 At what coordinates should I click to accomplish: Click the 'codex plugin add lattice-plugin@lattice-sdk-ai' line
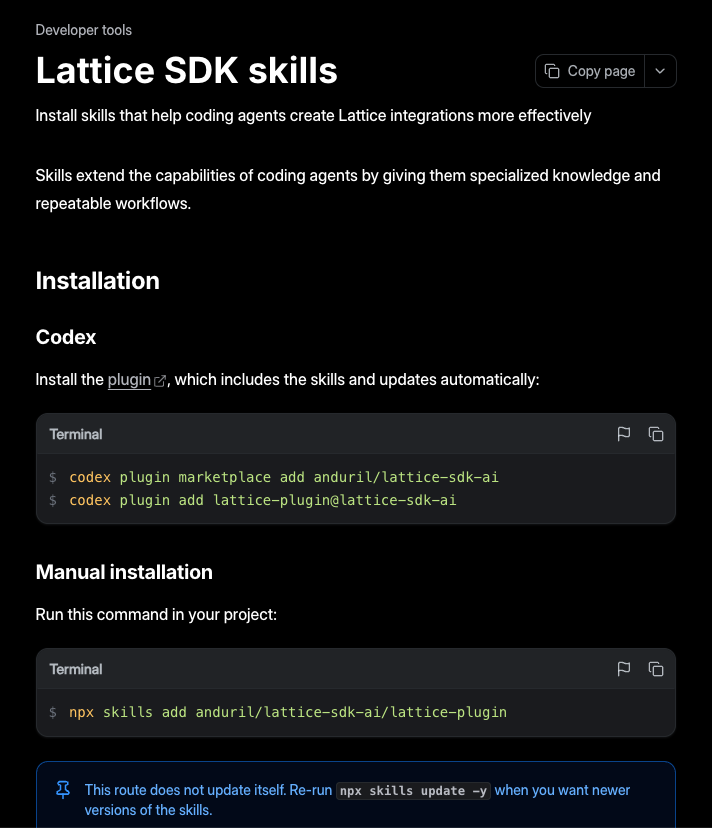coord(263,500)
